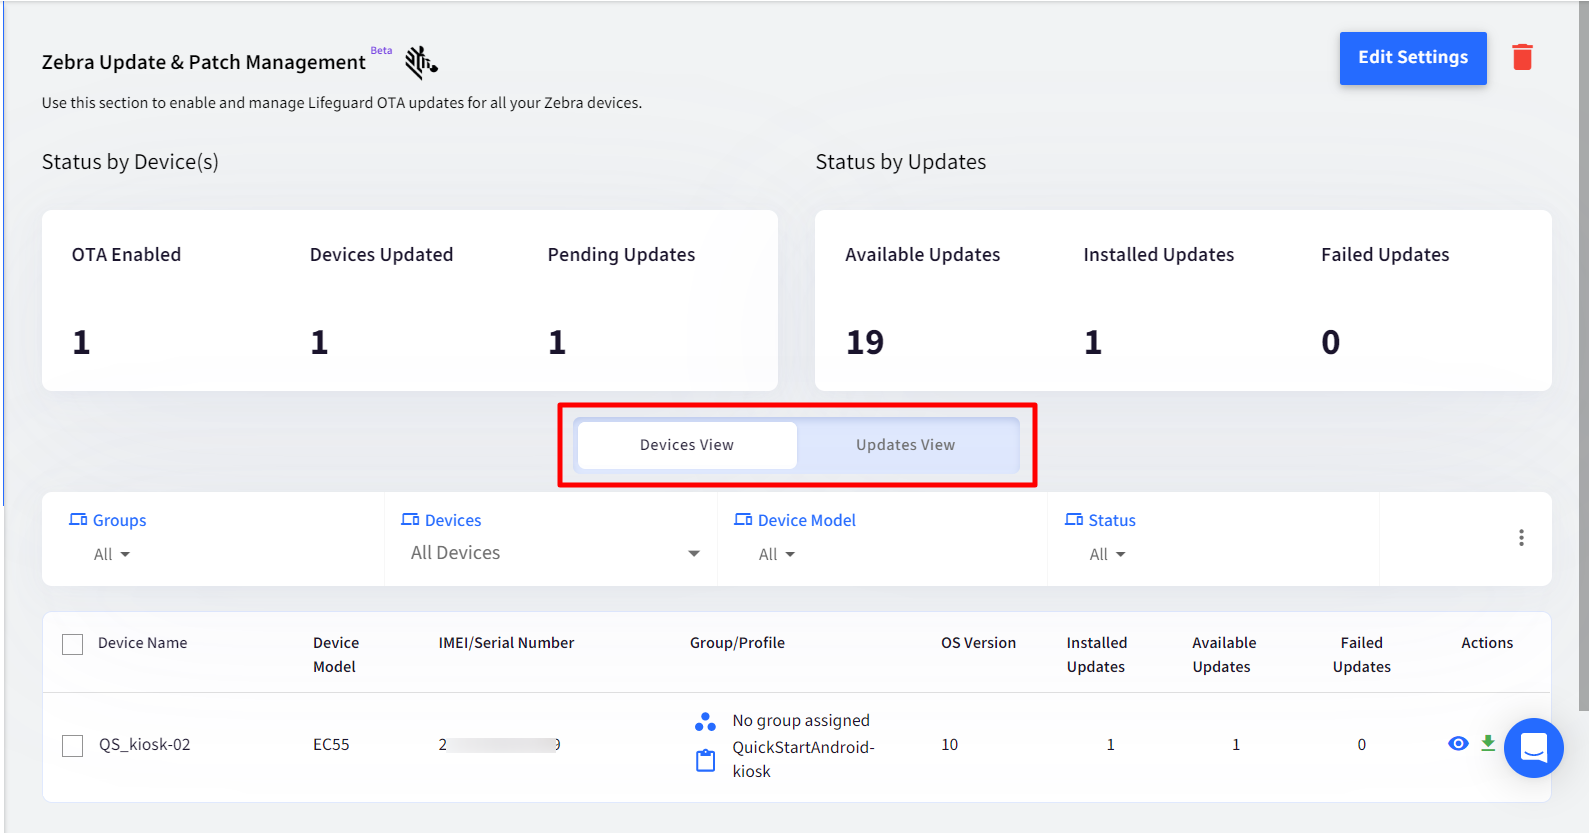
Task: Click the No group assigned text
Action: tap(801, 720)
